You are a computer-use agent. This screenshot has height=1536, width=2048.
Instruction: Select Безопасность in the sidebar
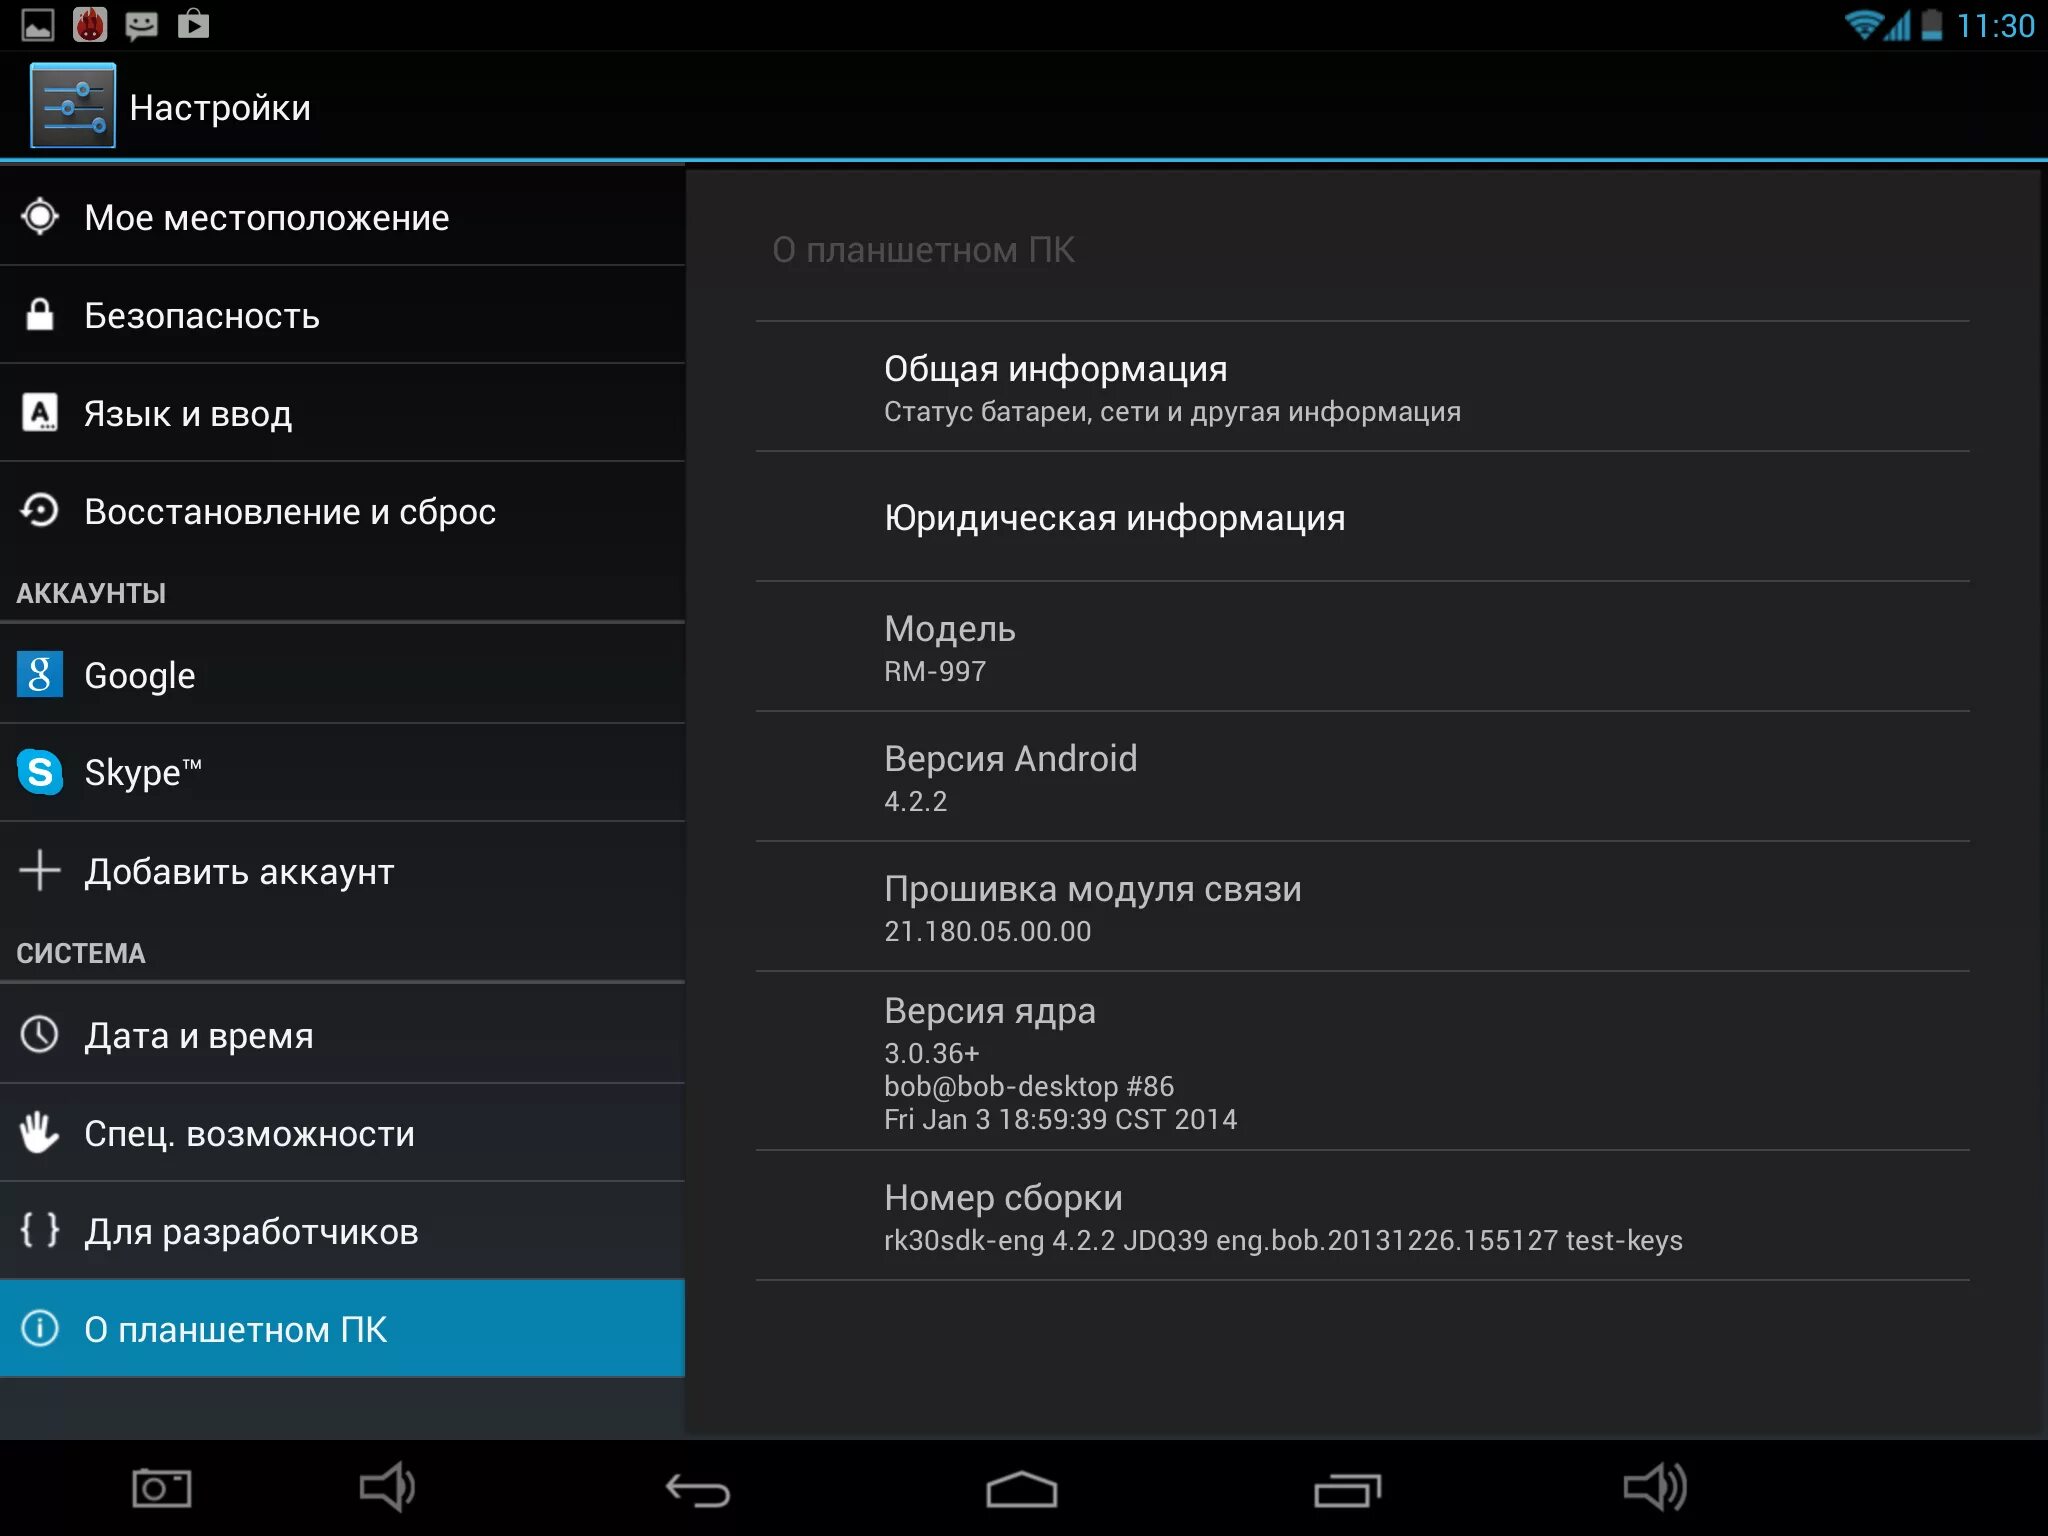pyautogui.click(x=342, y=315)
